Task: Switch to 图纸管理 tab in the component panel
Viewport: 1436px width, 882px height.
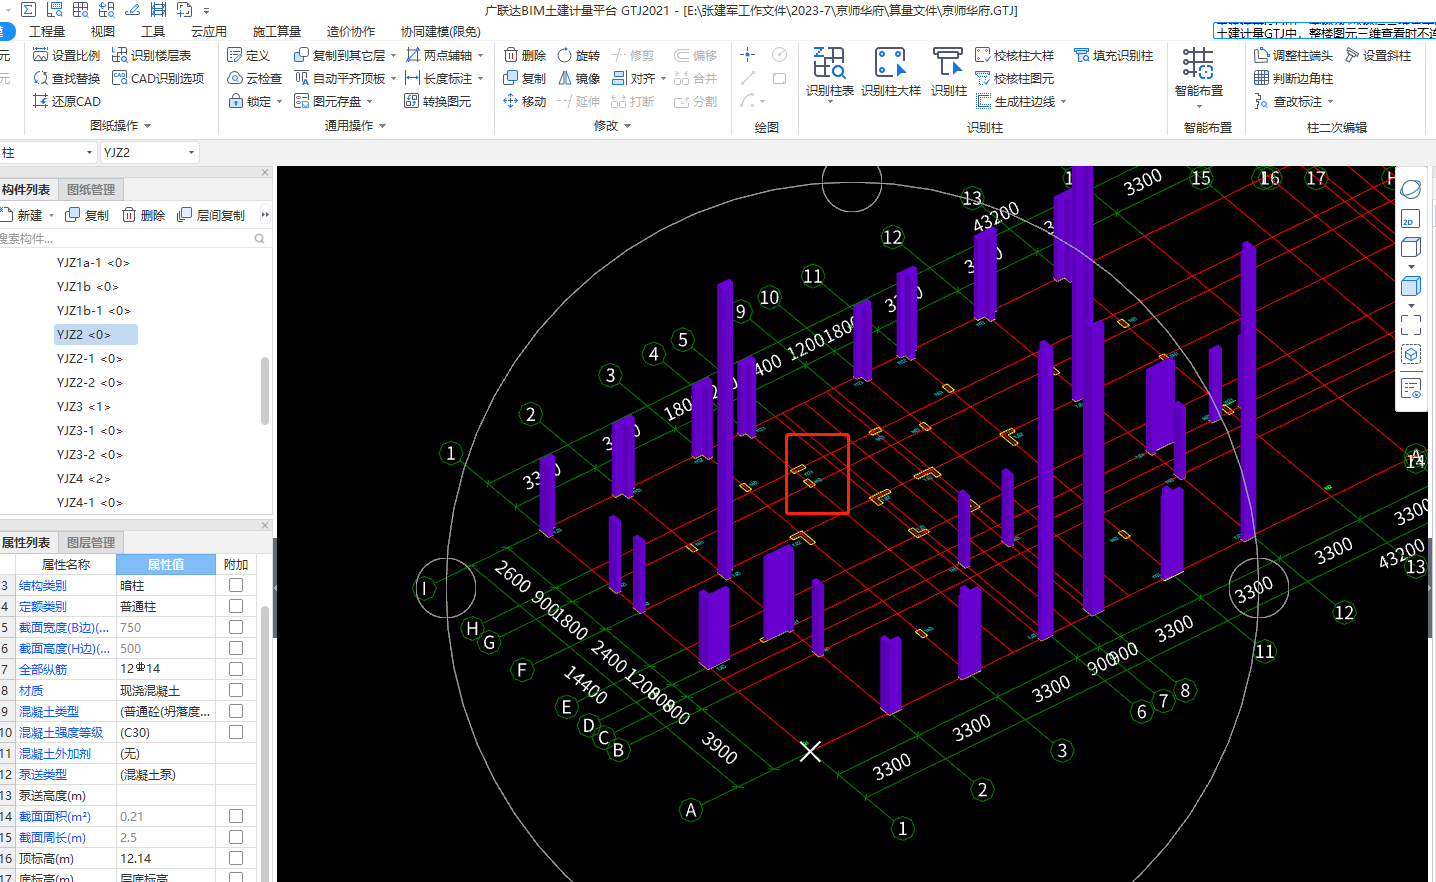Action: pos(91,189)
